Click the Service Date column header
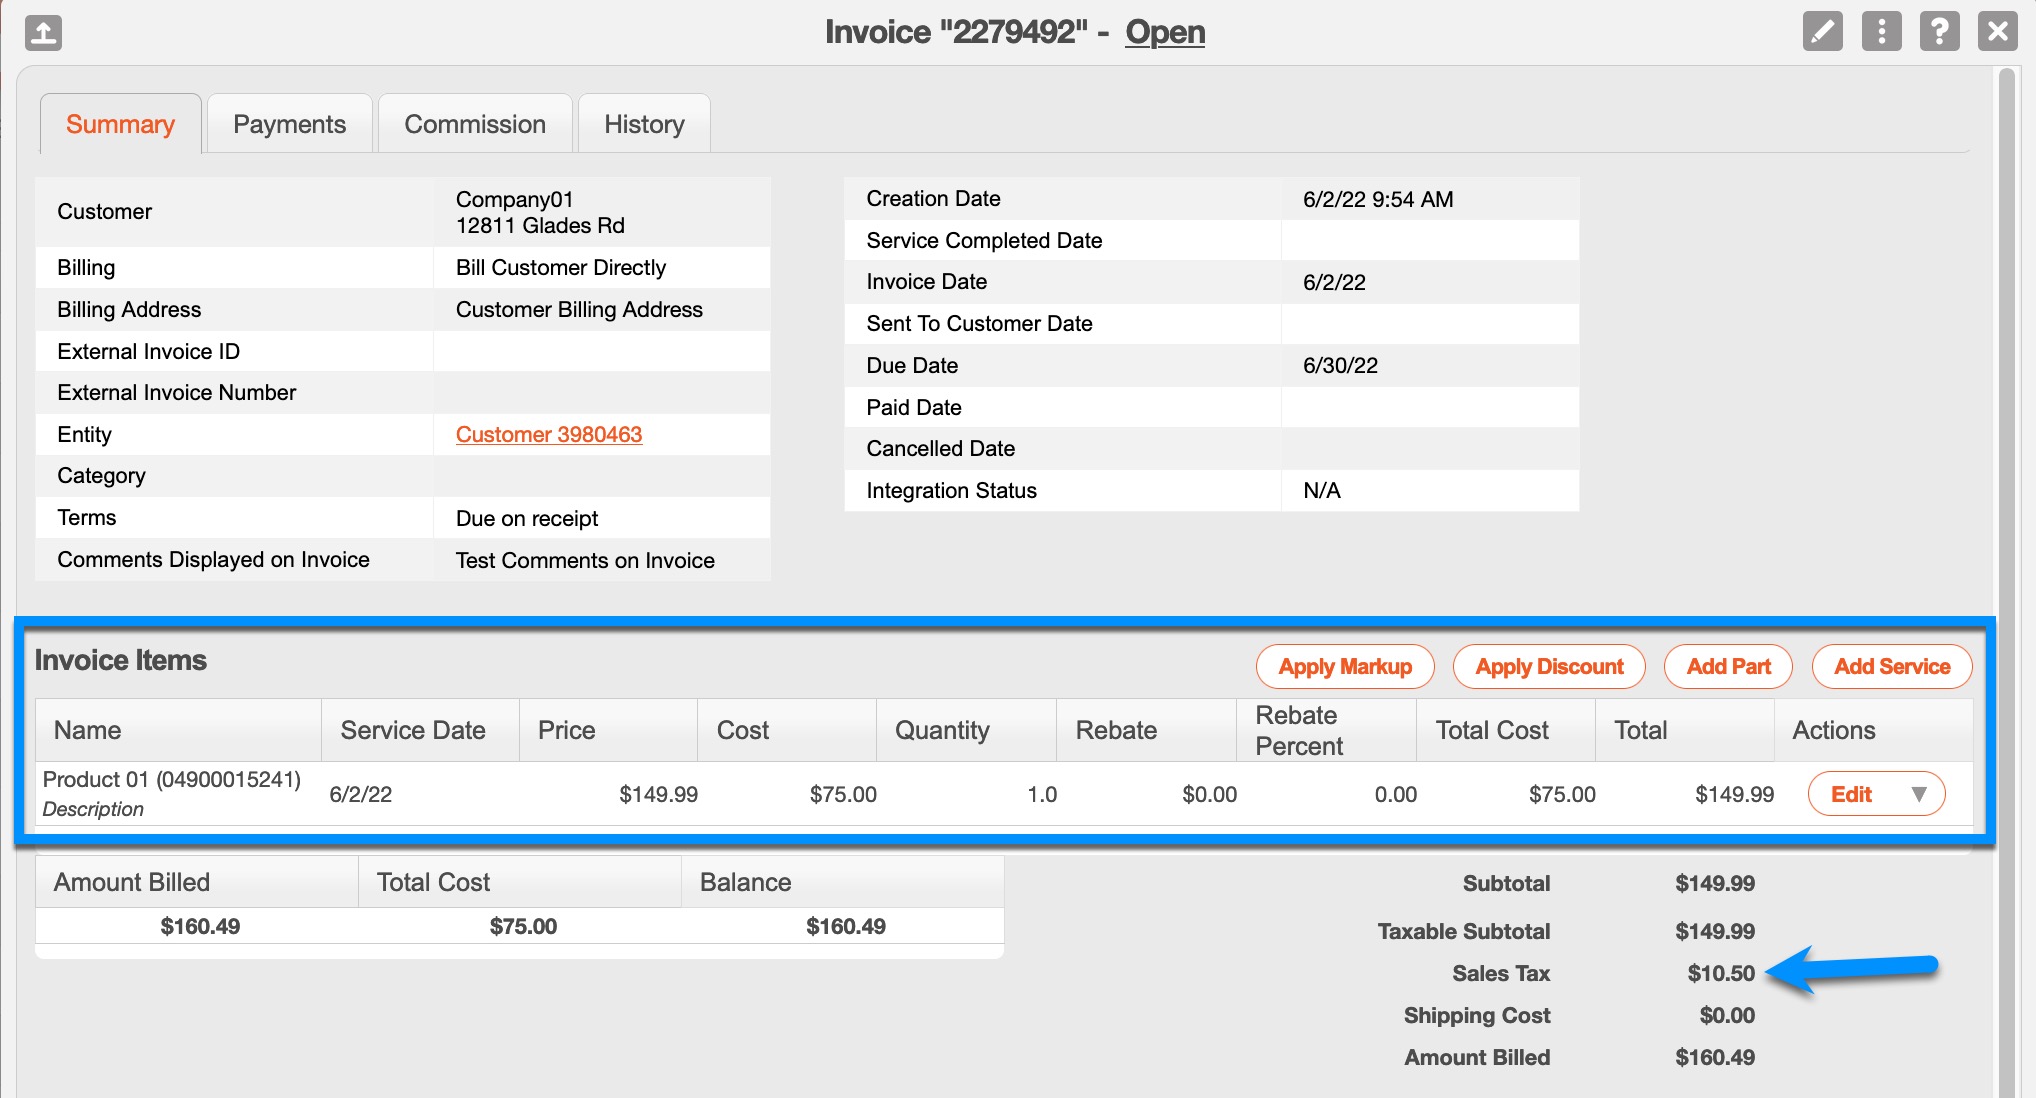 pos(413,730)
